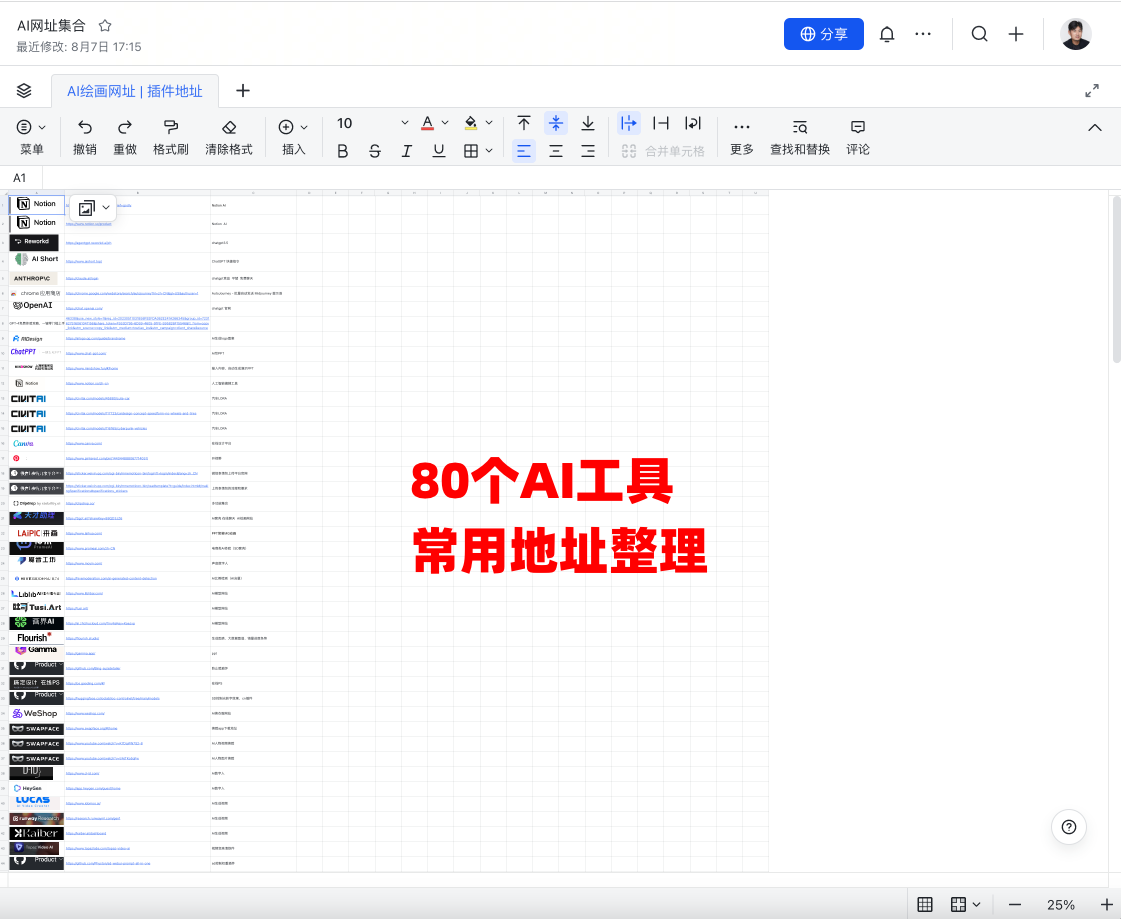Screen dimensions: 1121x919
Task: Click 清除格式 clear formatting
Action: 229,136
